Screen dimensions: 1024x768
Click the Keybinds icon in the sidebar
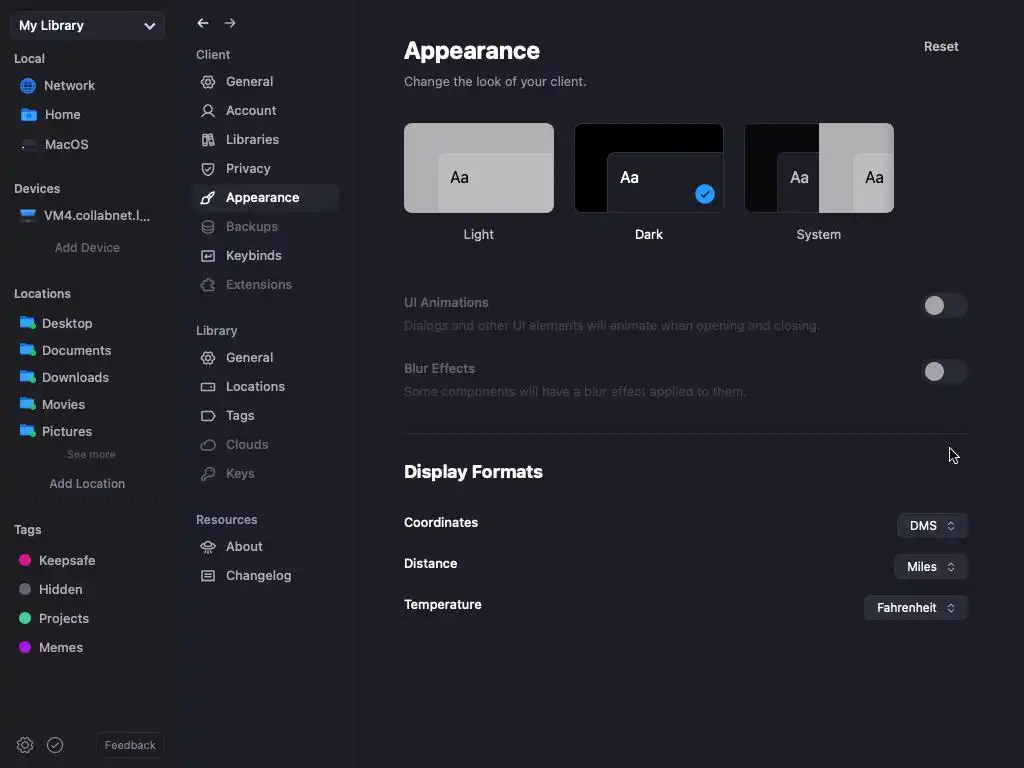(208, 256)
